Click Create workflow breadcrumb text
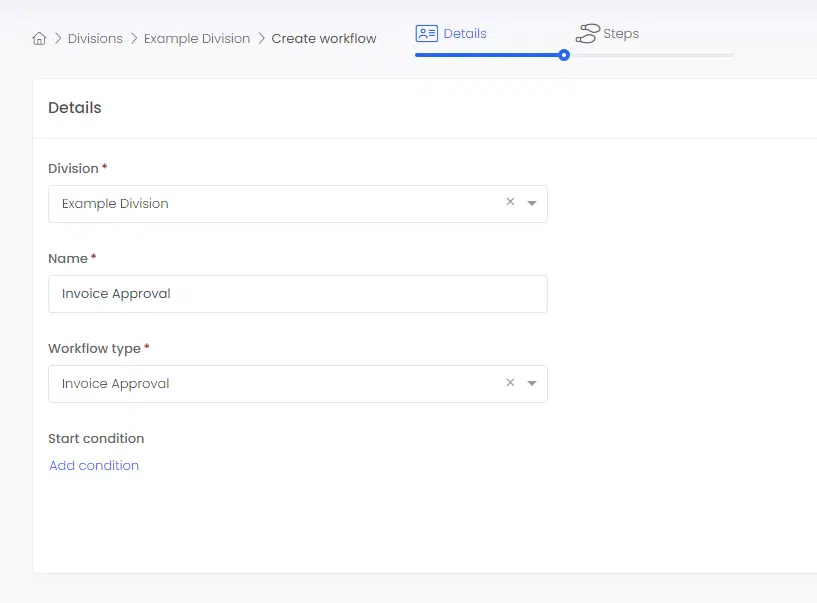 pos(324,39)
